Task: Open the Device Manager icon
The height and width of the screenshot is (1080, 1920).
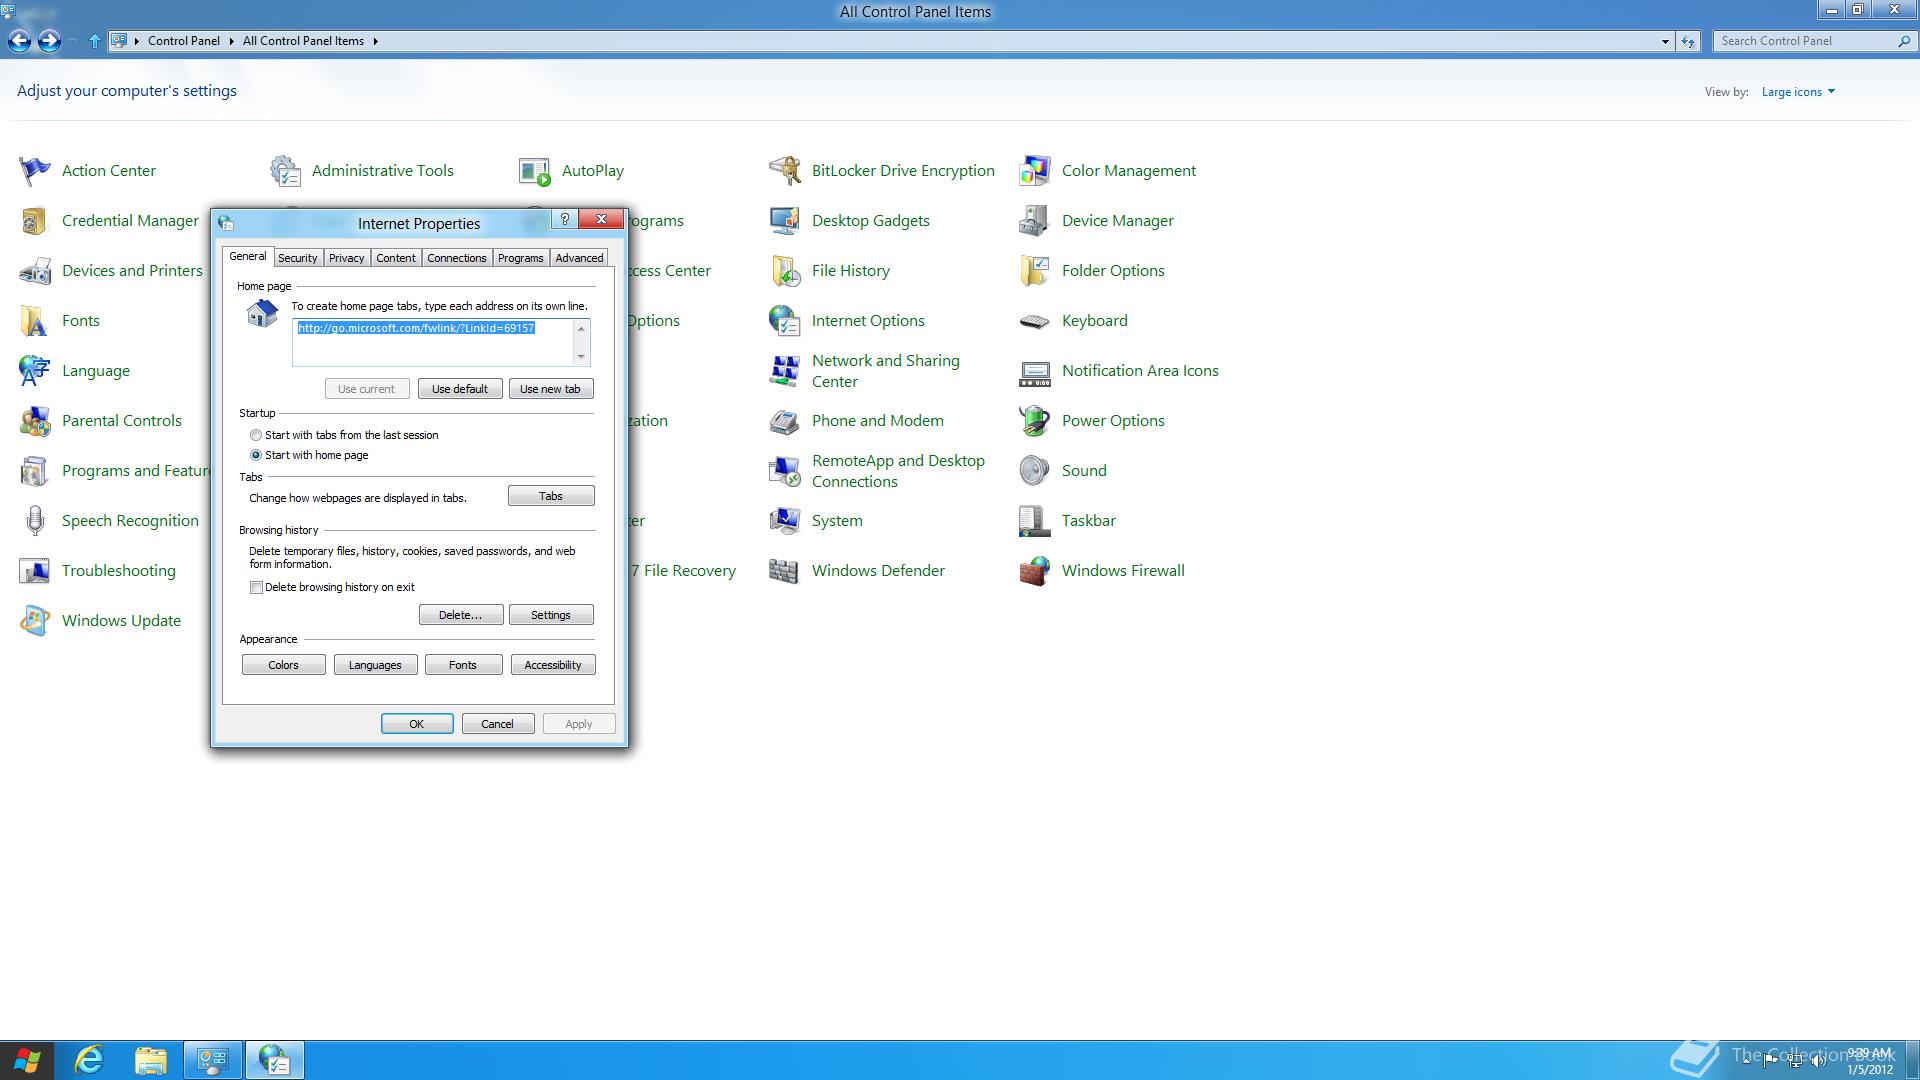Action: pyautogui.click(x=1035, y=221)
